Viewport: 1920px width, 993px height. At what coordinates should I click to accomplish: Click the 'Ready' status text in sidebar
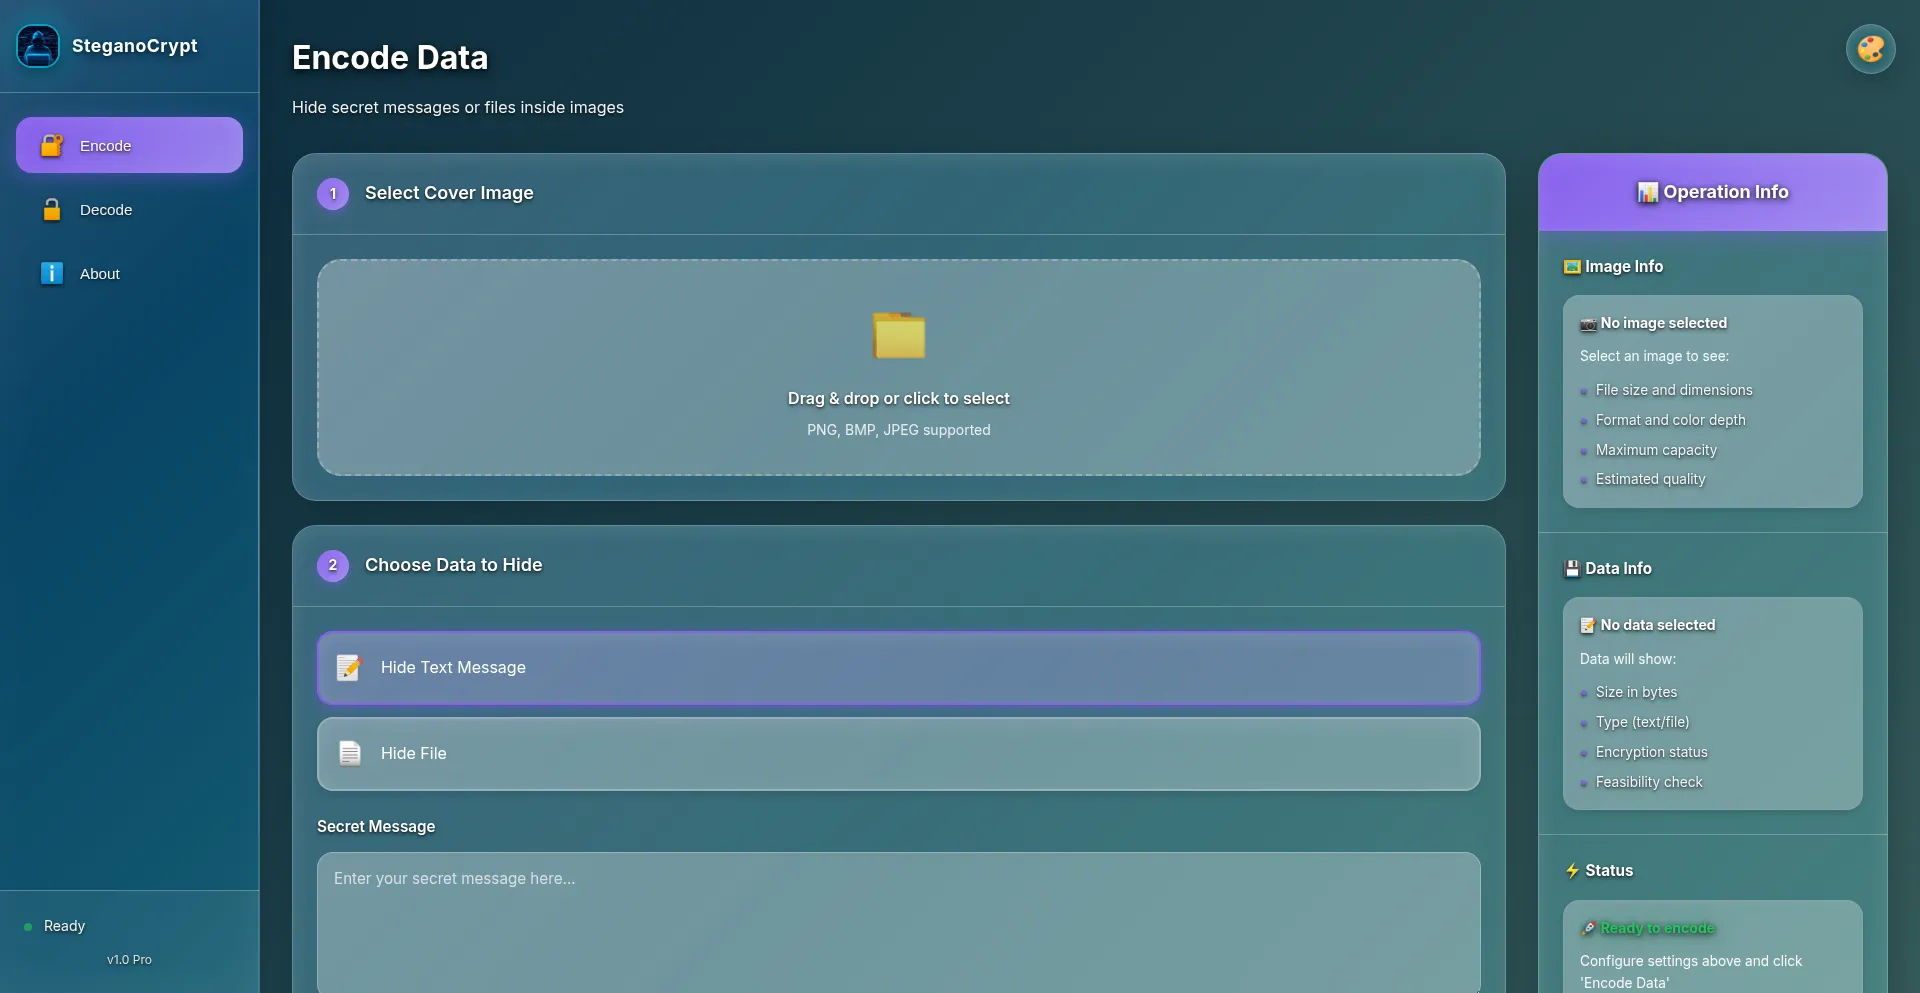(x=64, y=926)
